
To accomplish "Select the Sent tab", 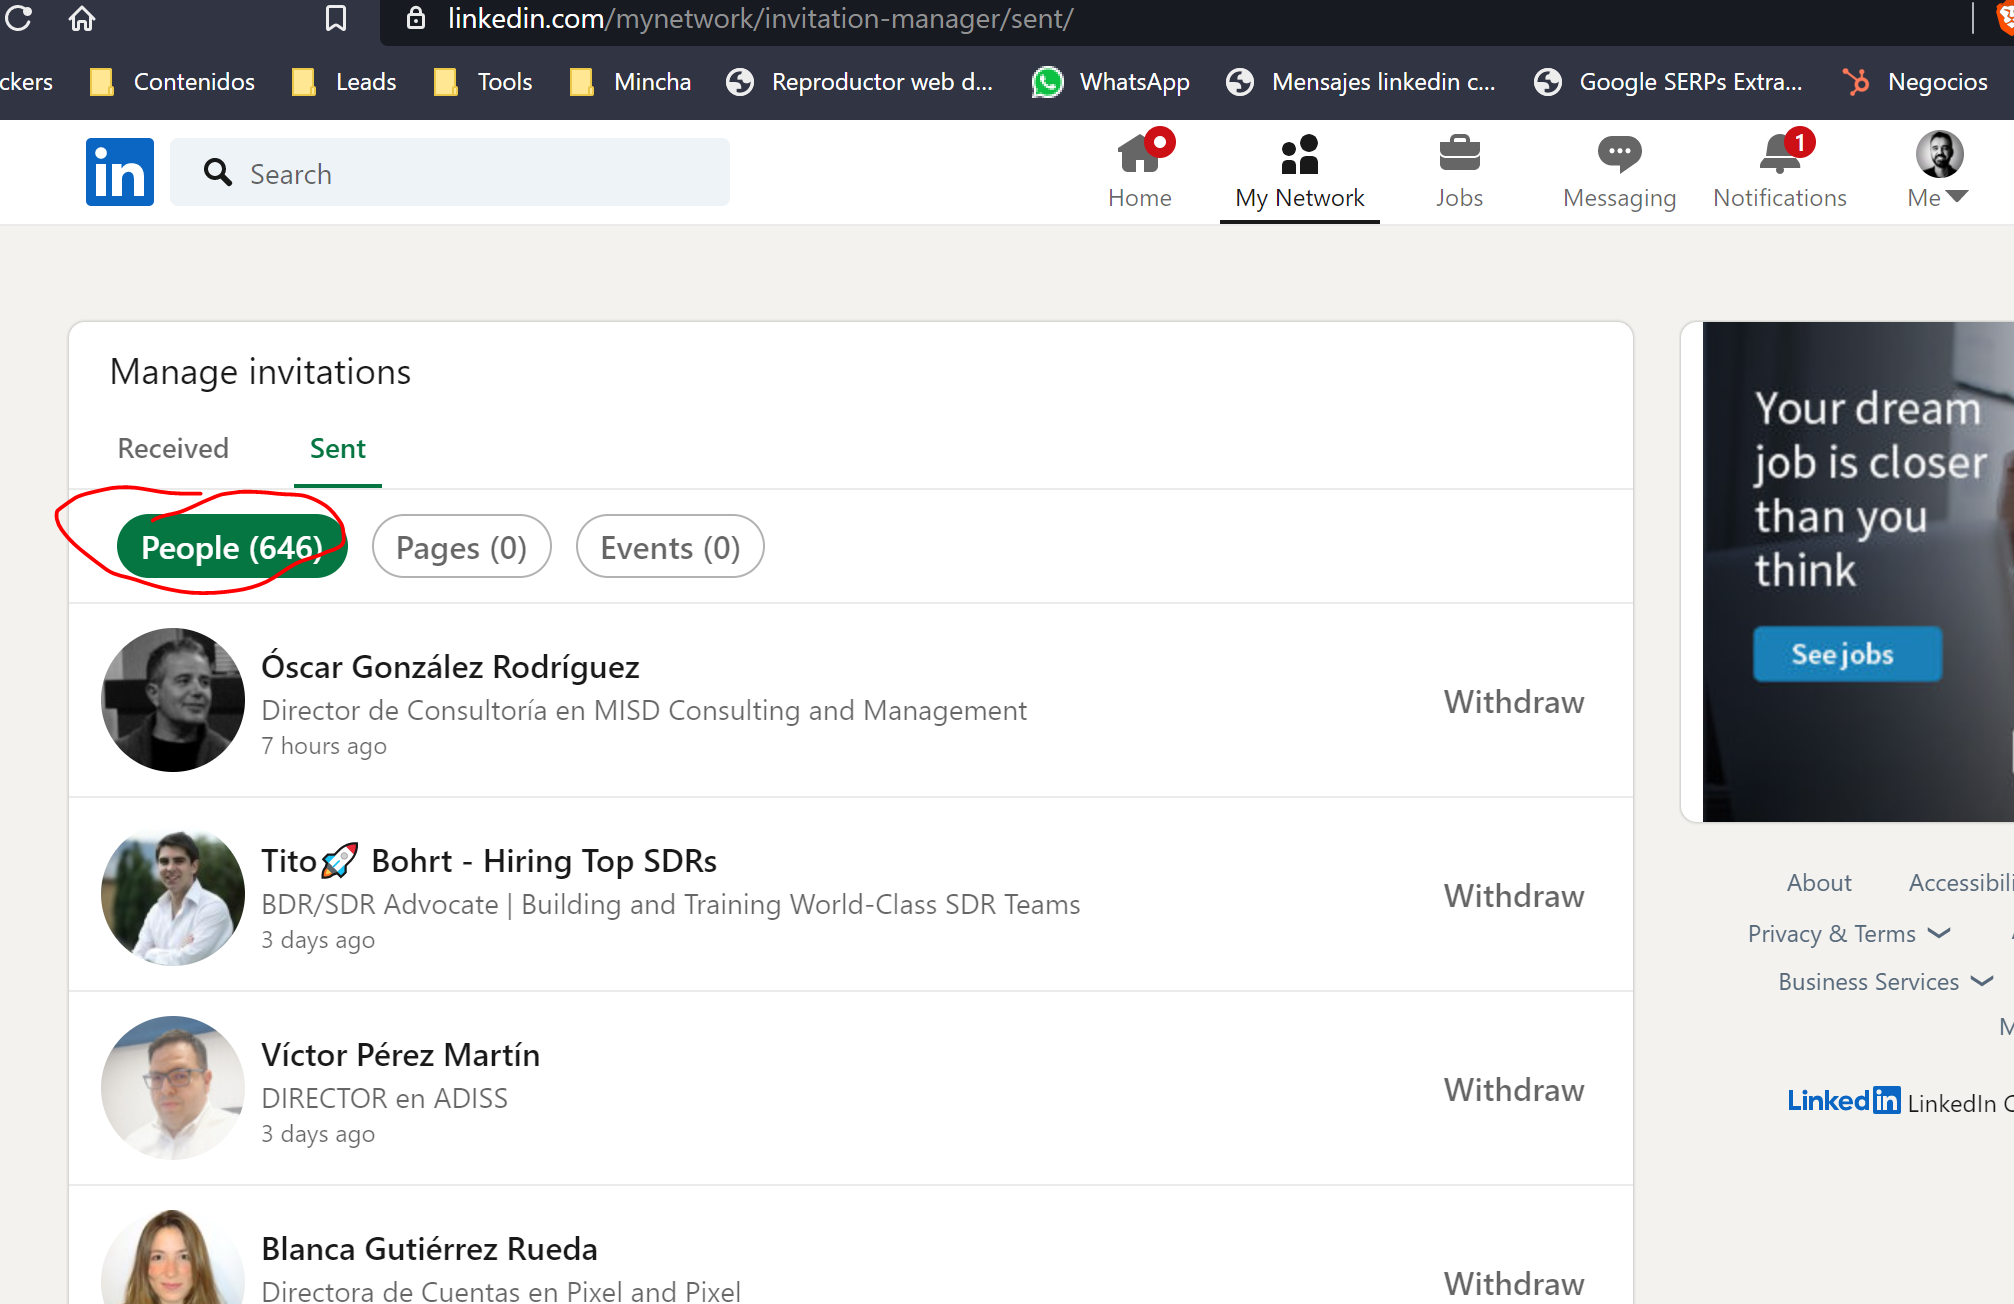I will pyautogui.click(x=338, y=448).
